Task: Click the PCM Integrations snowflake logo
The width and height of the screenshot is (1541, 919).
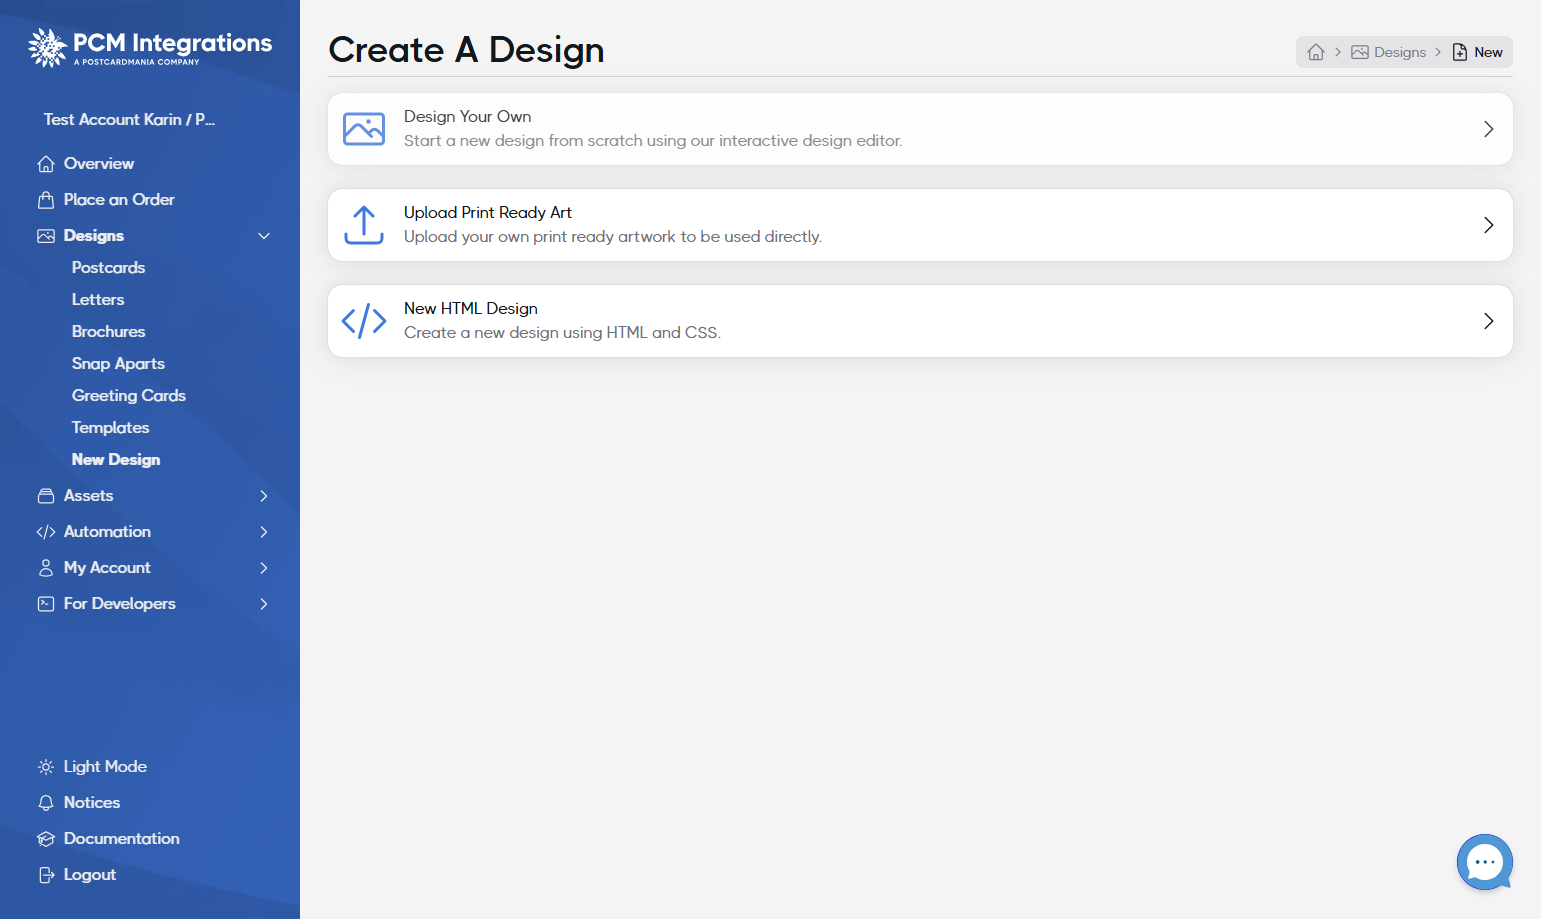Action: (x=47, y=47)
